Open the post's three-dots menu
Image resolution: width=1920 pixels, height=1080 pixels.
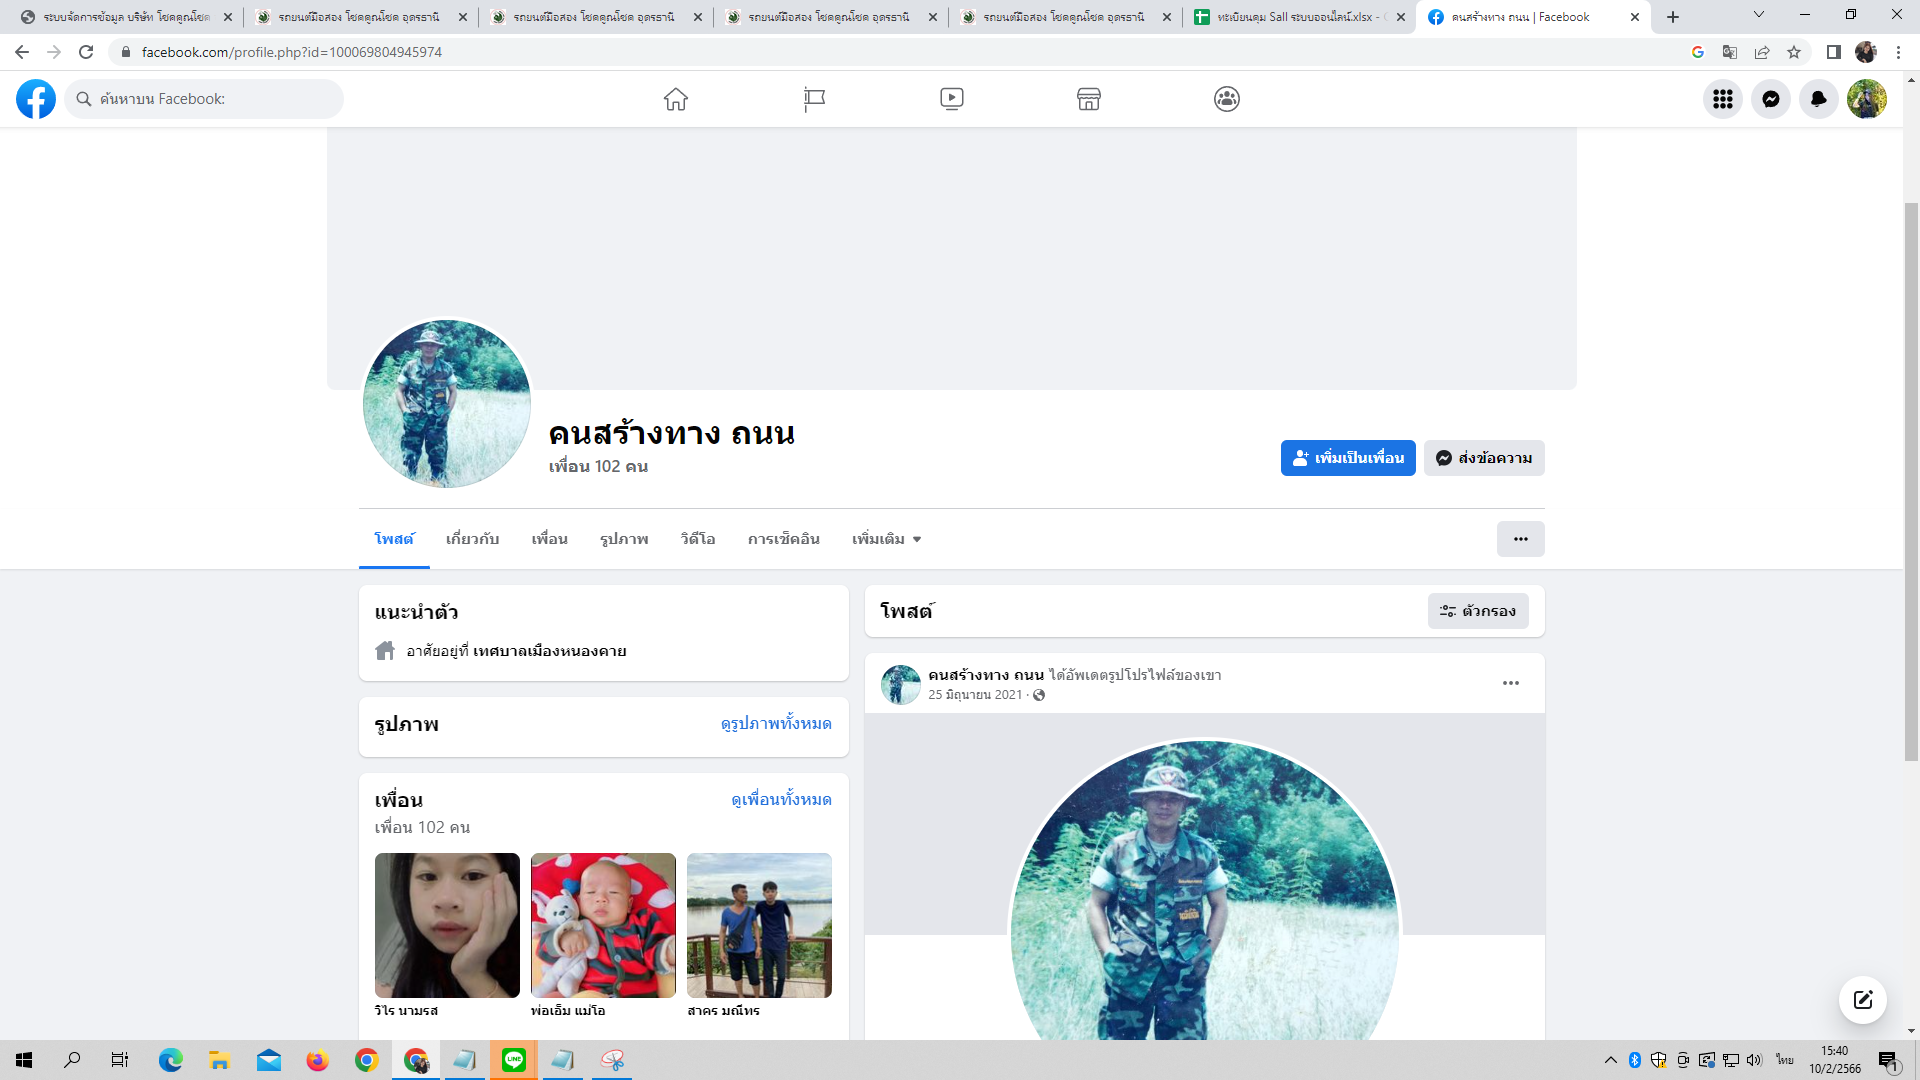[1510, 683]
